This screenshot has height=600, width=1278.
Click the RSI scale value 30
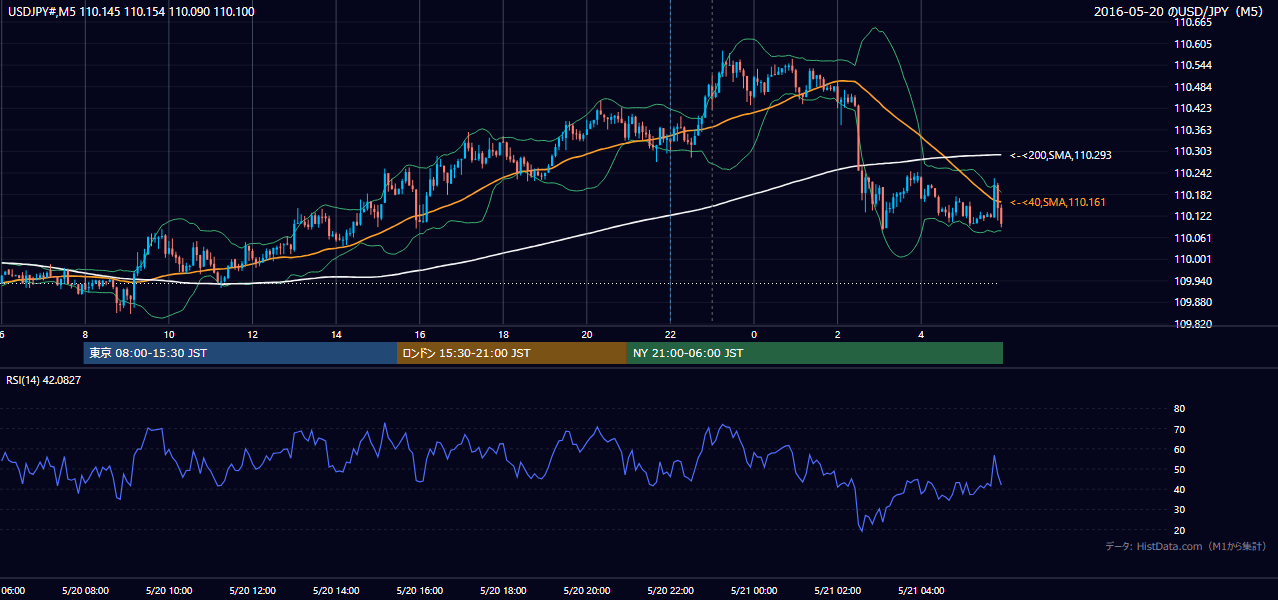coord(1179,509)
